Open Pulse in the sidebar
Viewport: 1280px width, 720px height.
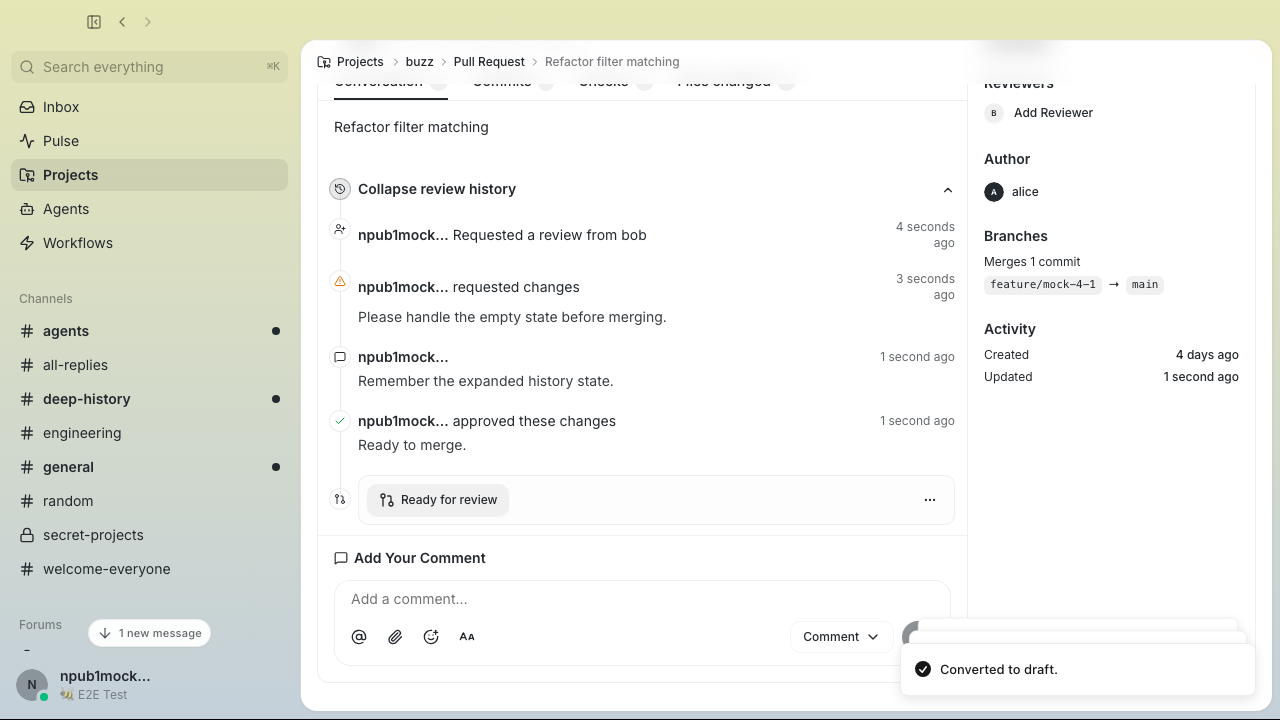point(150,141)
